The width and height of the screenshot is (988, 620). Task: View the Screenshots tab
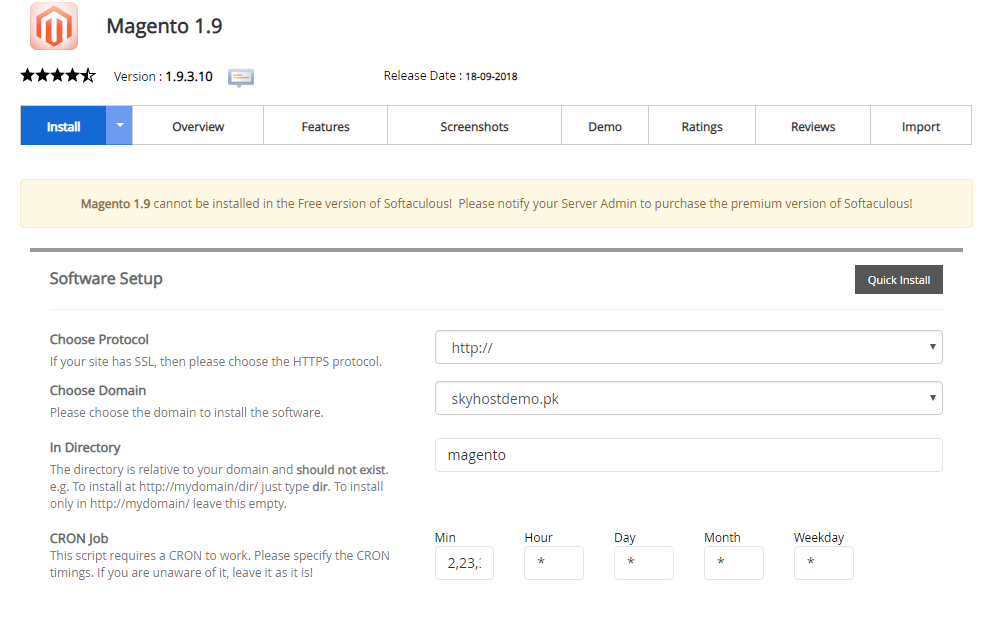(x=474, y=126)
